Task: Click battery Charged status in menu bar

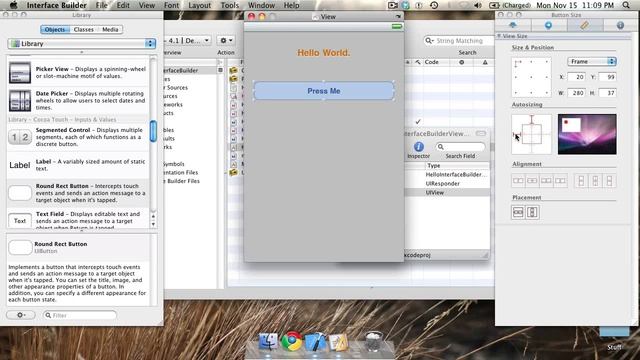Action: (x=510, y=5)
